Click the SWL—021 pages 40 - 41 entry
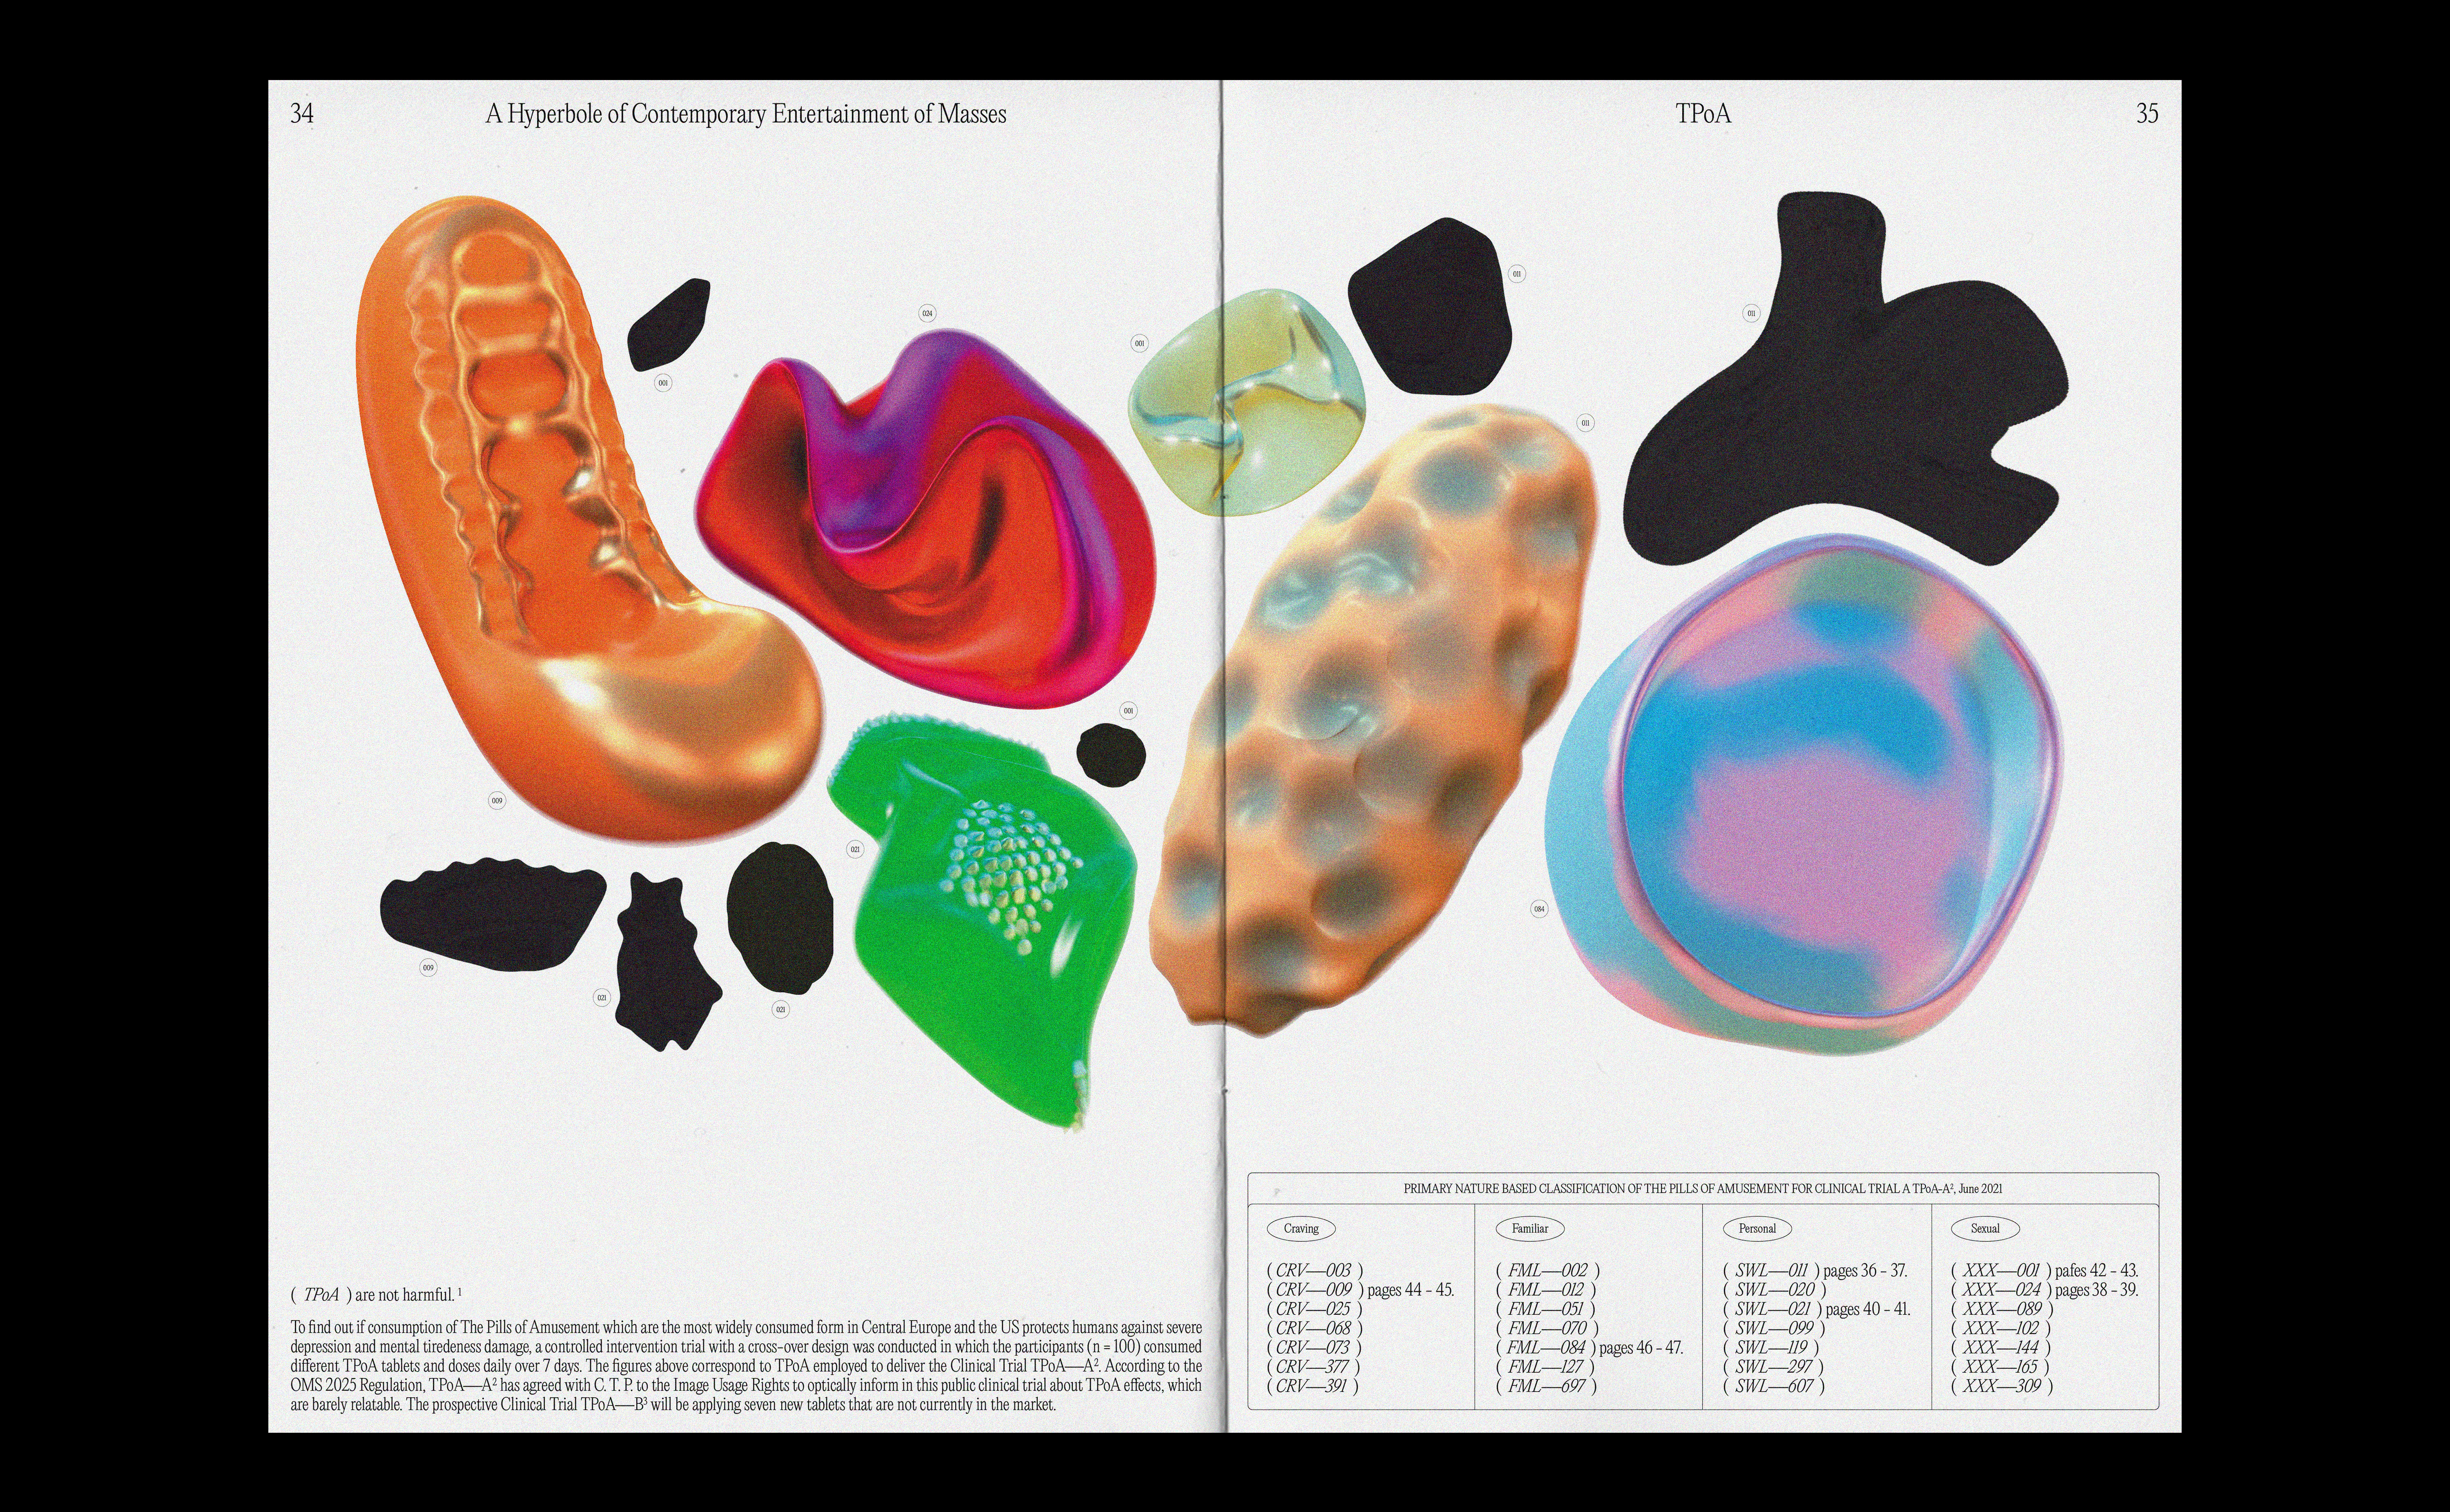The width and height of the screenshot is (2450, 1512). click(1816, 1309)
